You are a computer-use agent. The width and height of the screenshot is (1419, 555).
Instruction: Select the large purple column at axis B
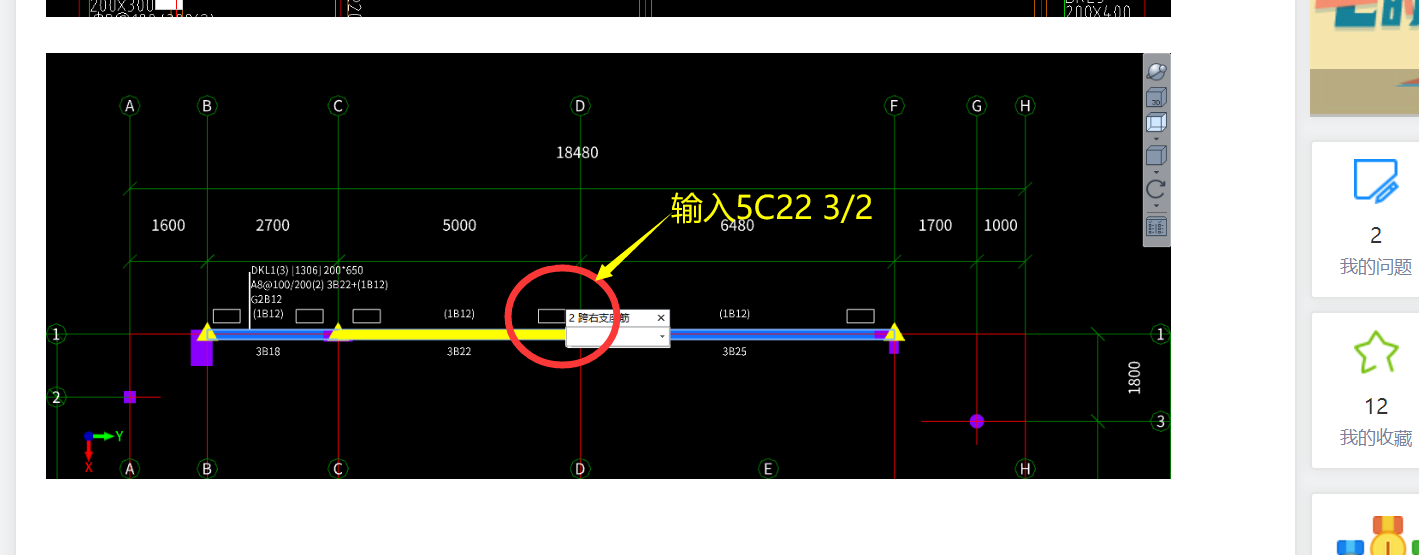click(x=202, y=348)
